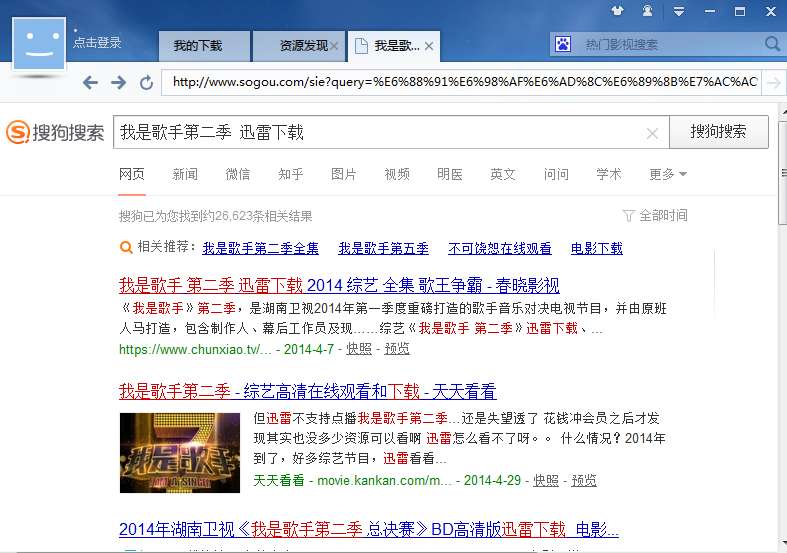
Task: Open related link 我是歌手第二季全集
Action: [x=260, y=248]
